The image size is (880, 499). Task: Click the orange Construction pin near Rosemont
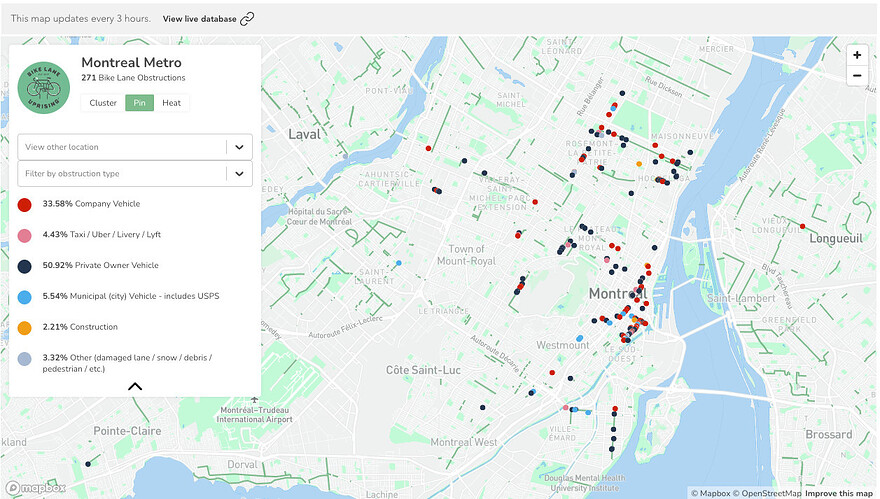tap(639, 164)
